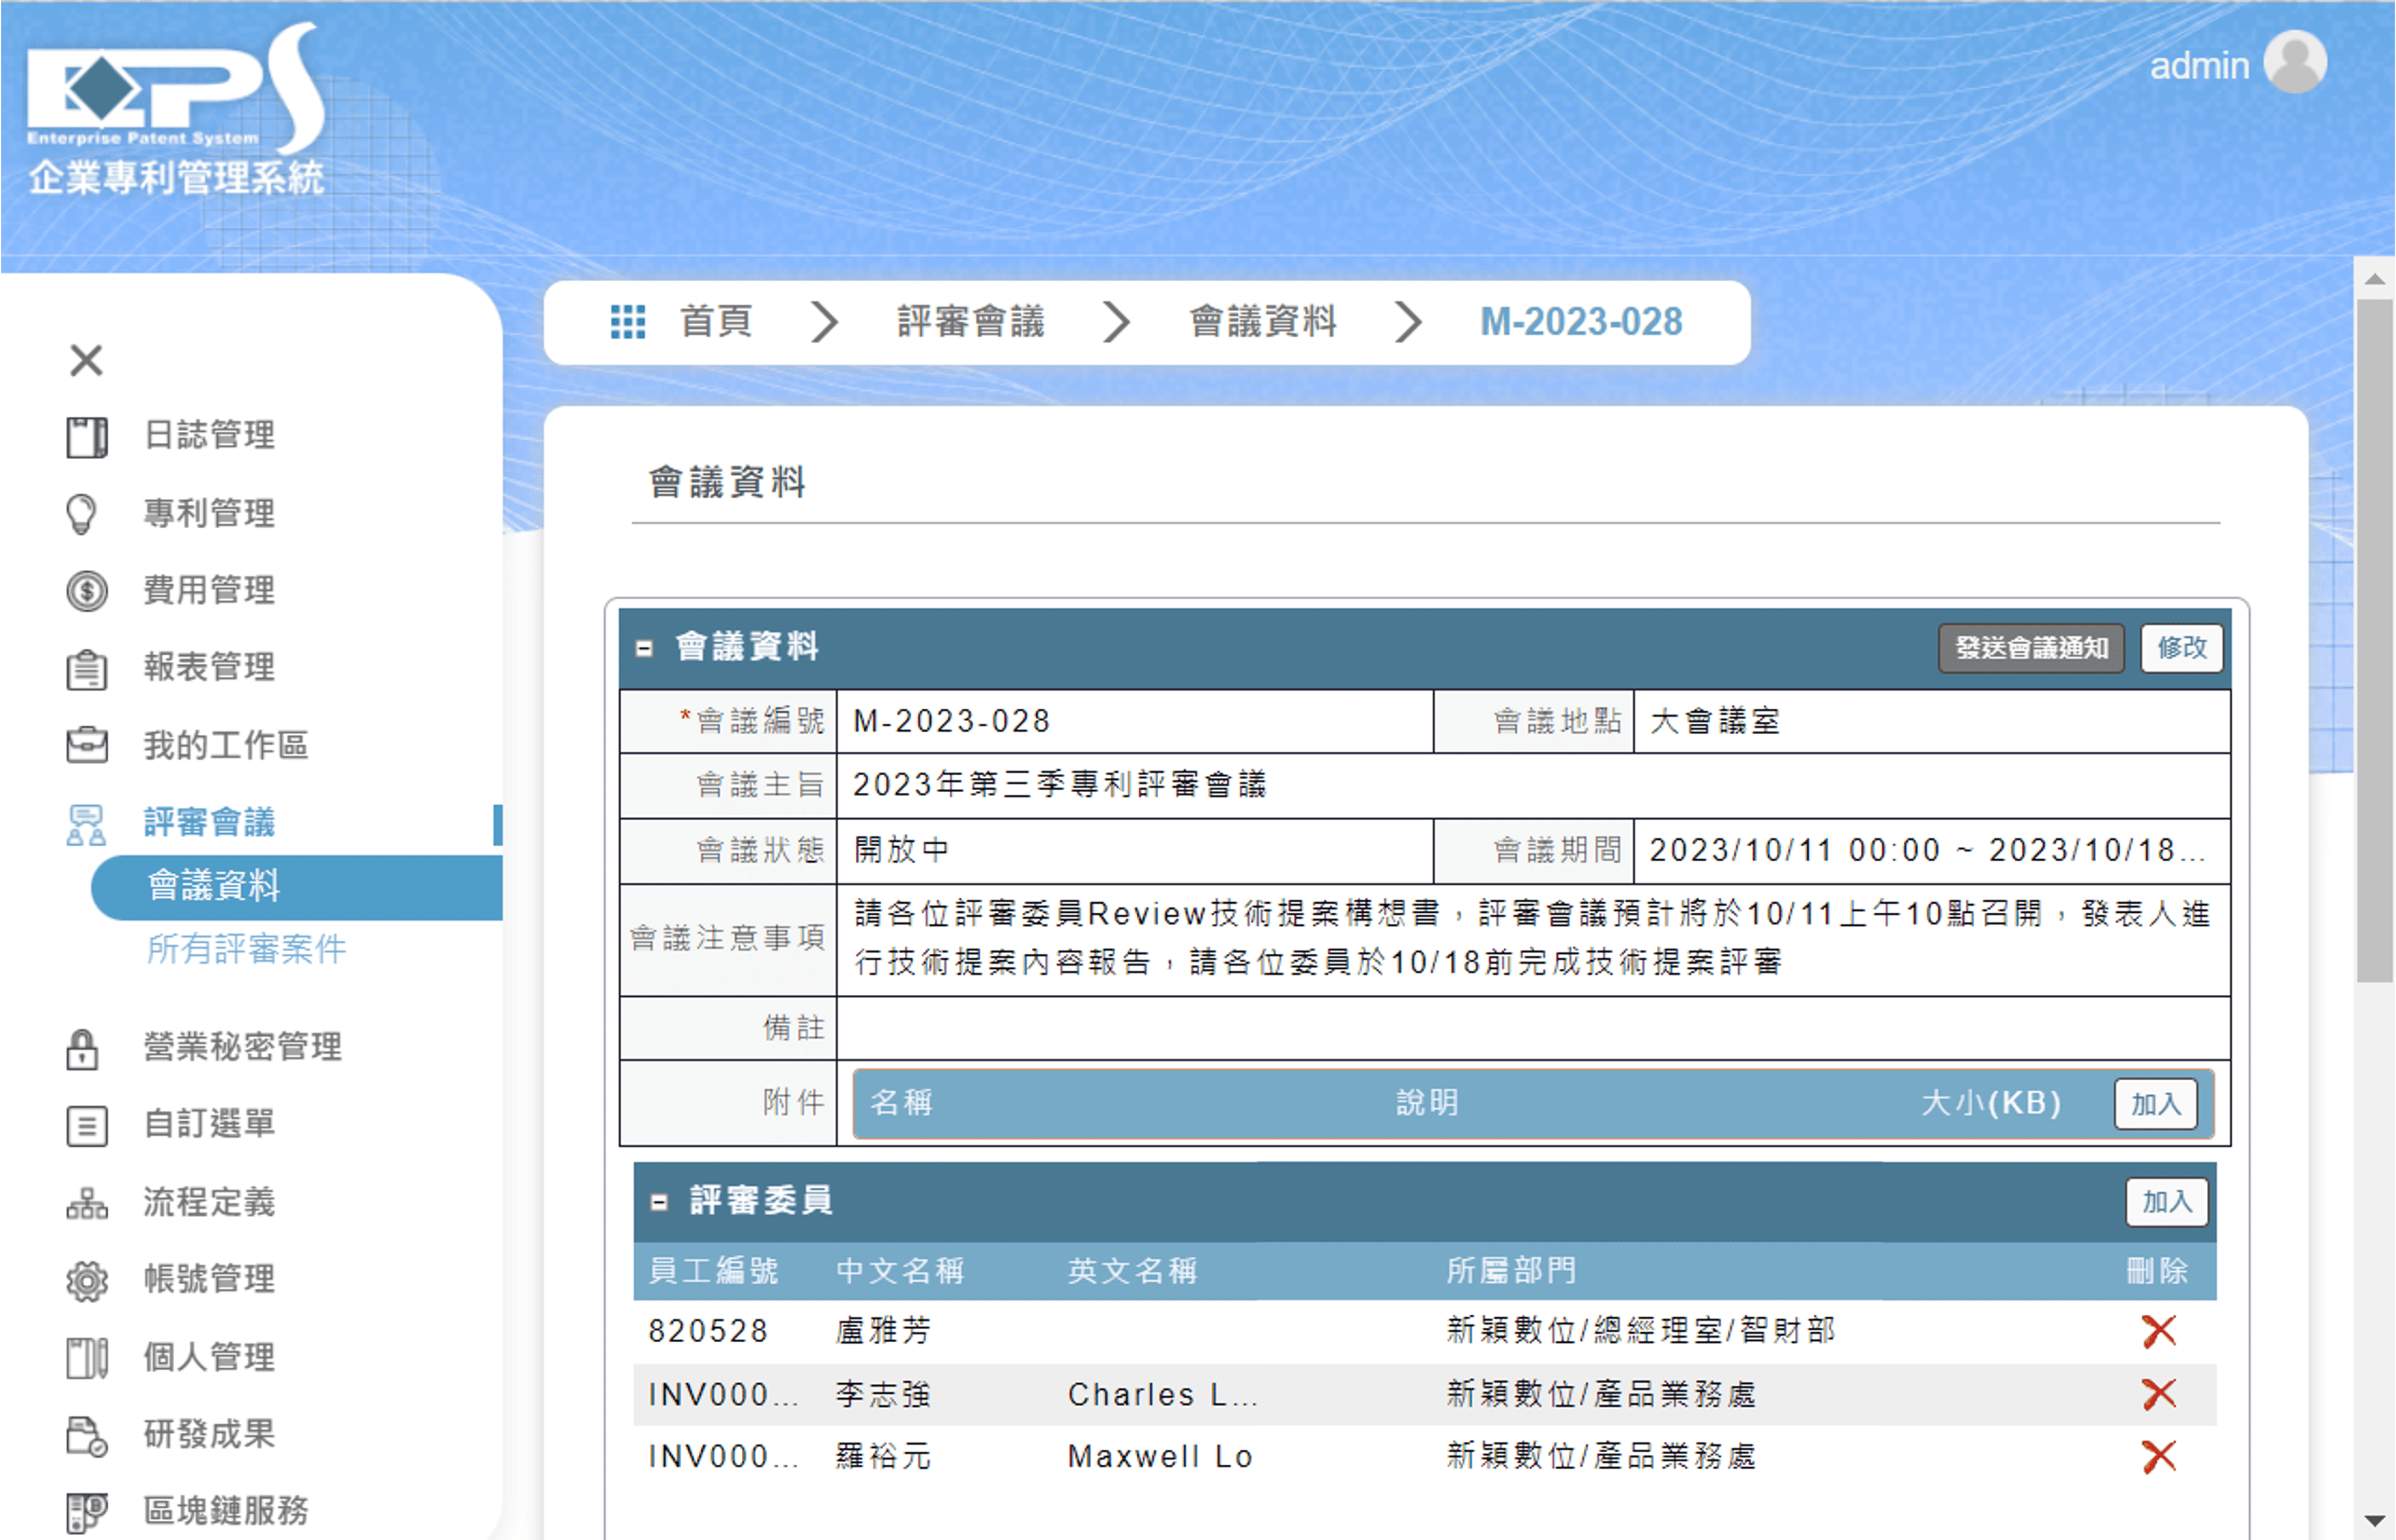Collapse the 評審委員 section
The width and height of the screenshot is (2396, 1540).
[659, 1202]
